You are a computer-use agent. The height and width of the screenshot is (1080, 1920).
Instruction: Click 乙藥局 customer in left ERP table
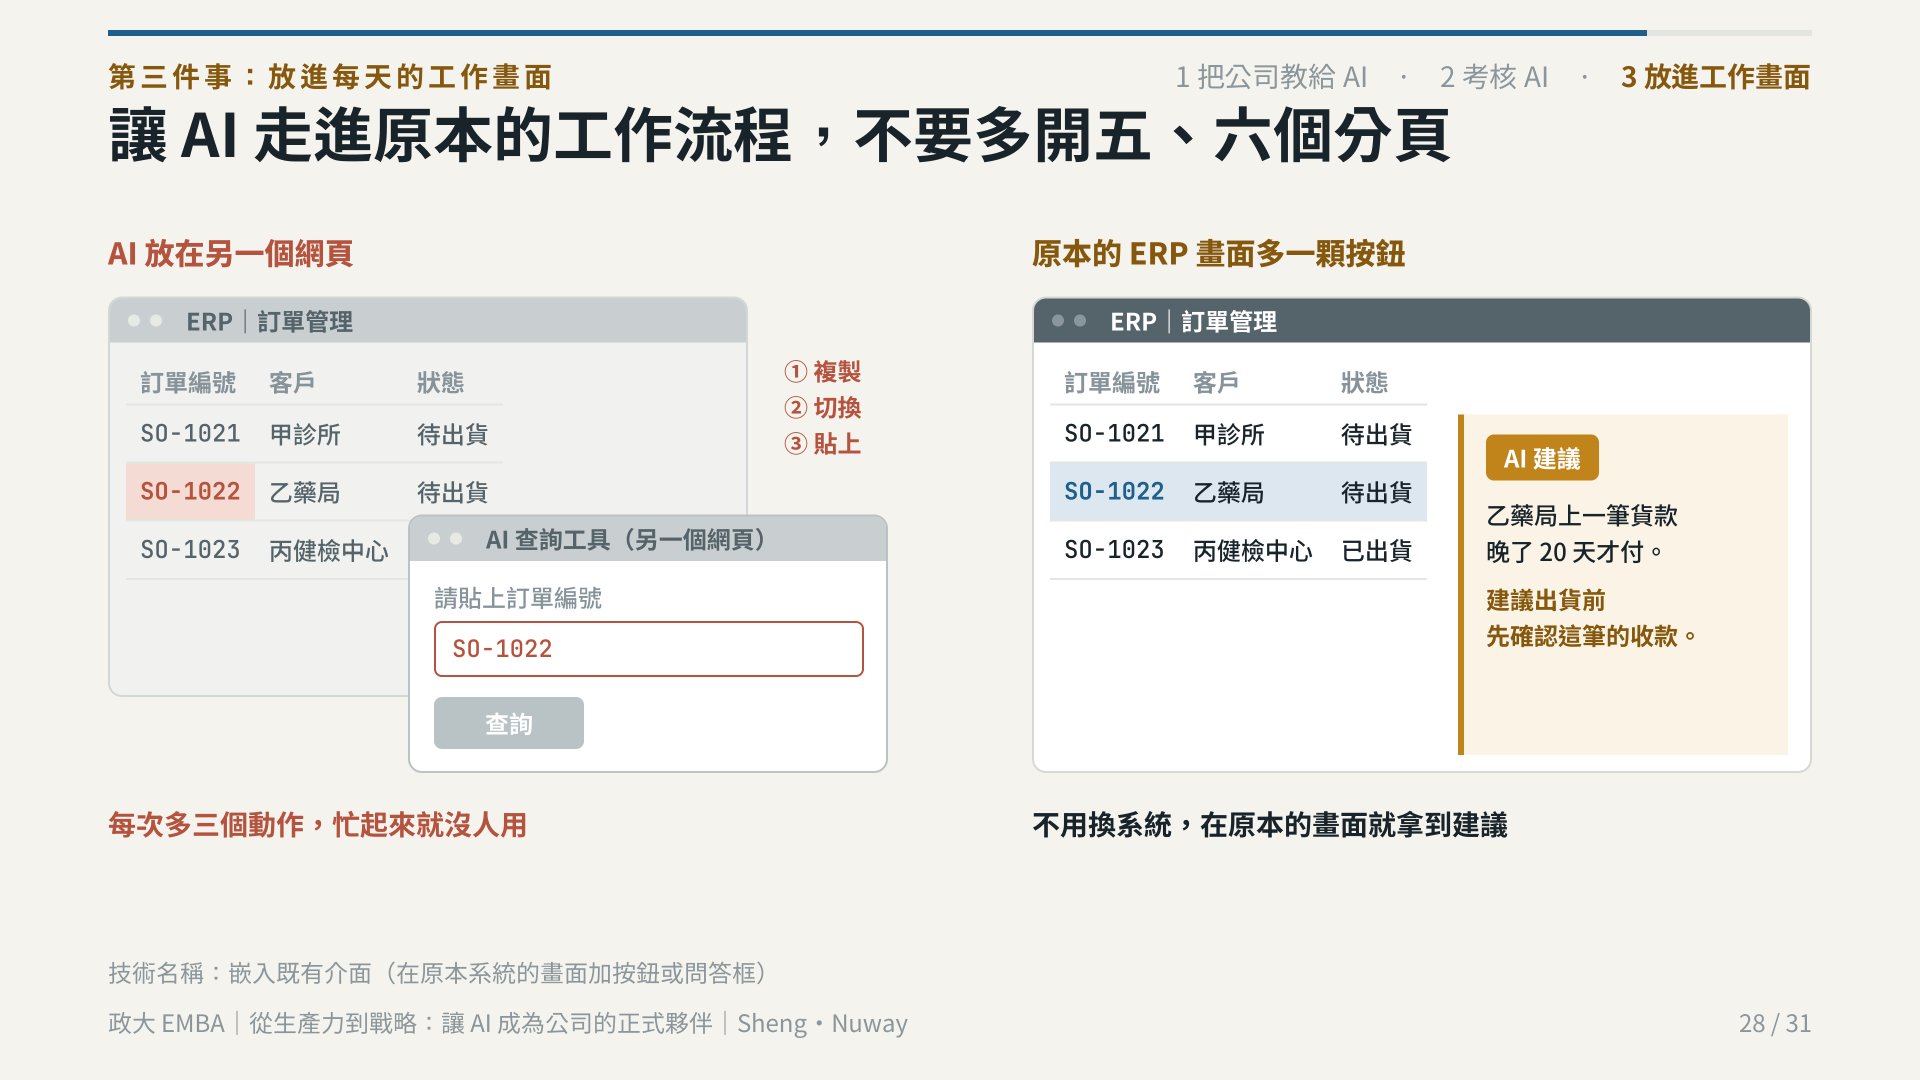(x=305, y=492)
